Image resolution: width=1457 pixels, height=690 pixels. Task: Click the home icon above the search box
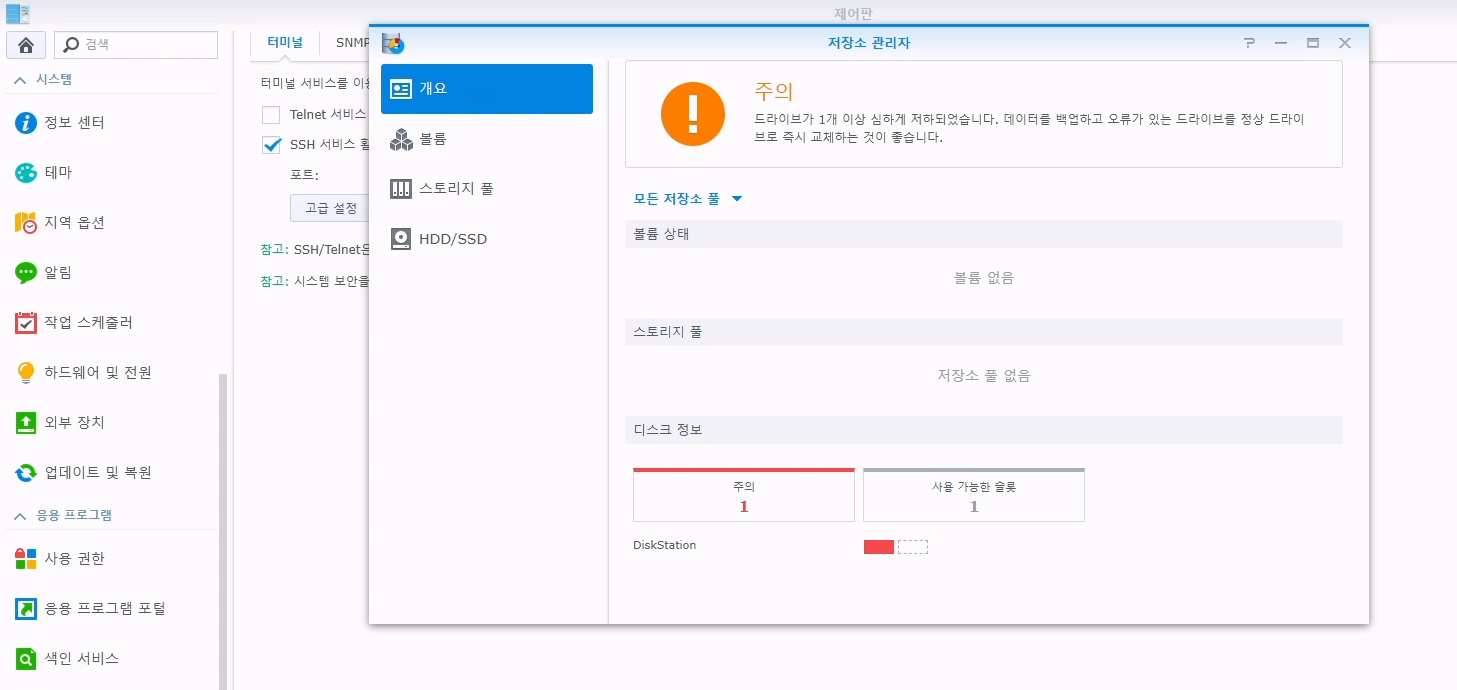coord(26,44)
